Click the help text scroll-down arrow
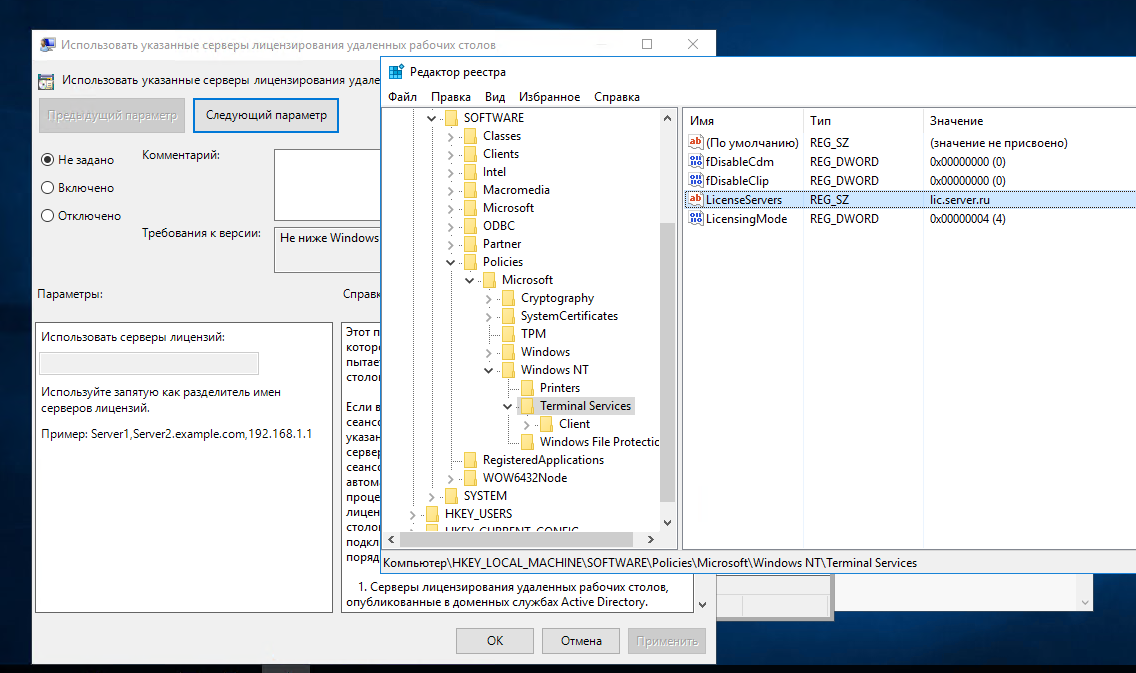 (x=702, y=604)
